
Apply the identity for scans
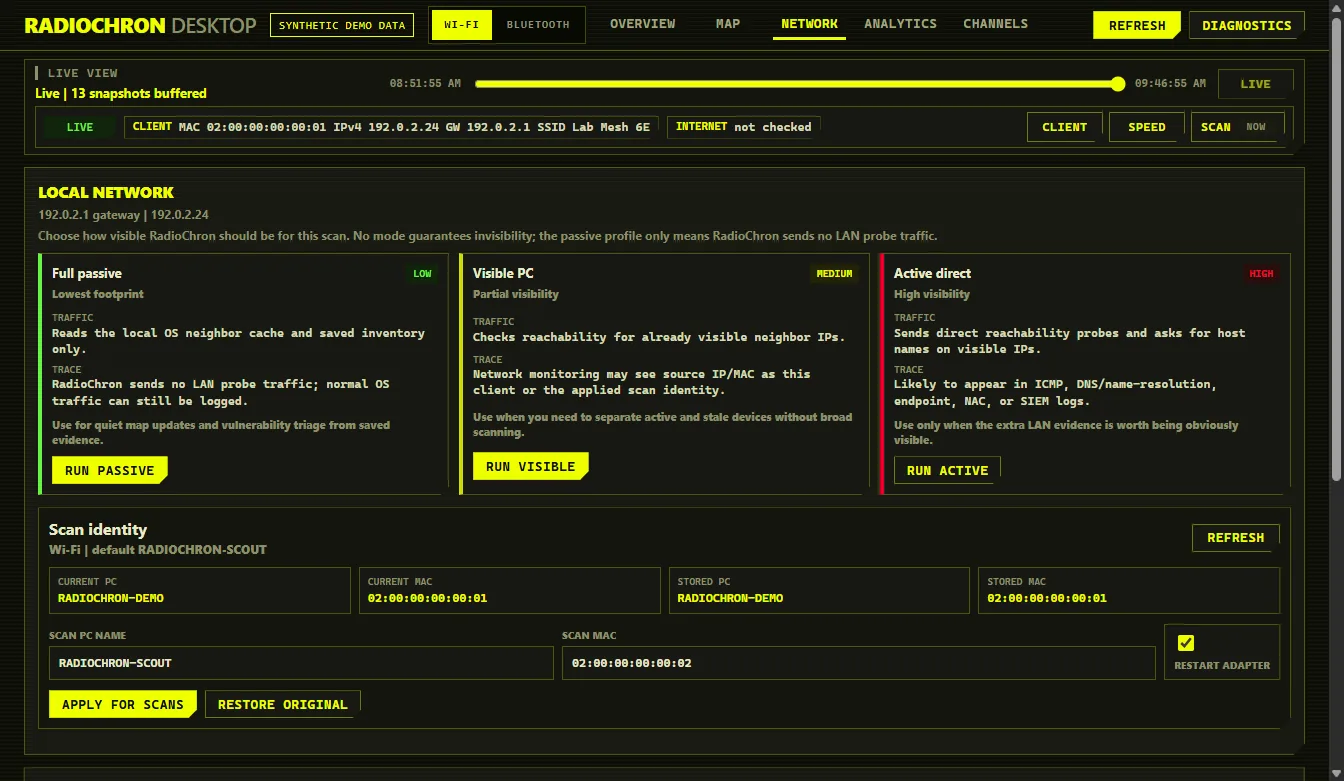(122, 704)
